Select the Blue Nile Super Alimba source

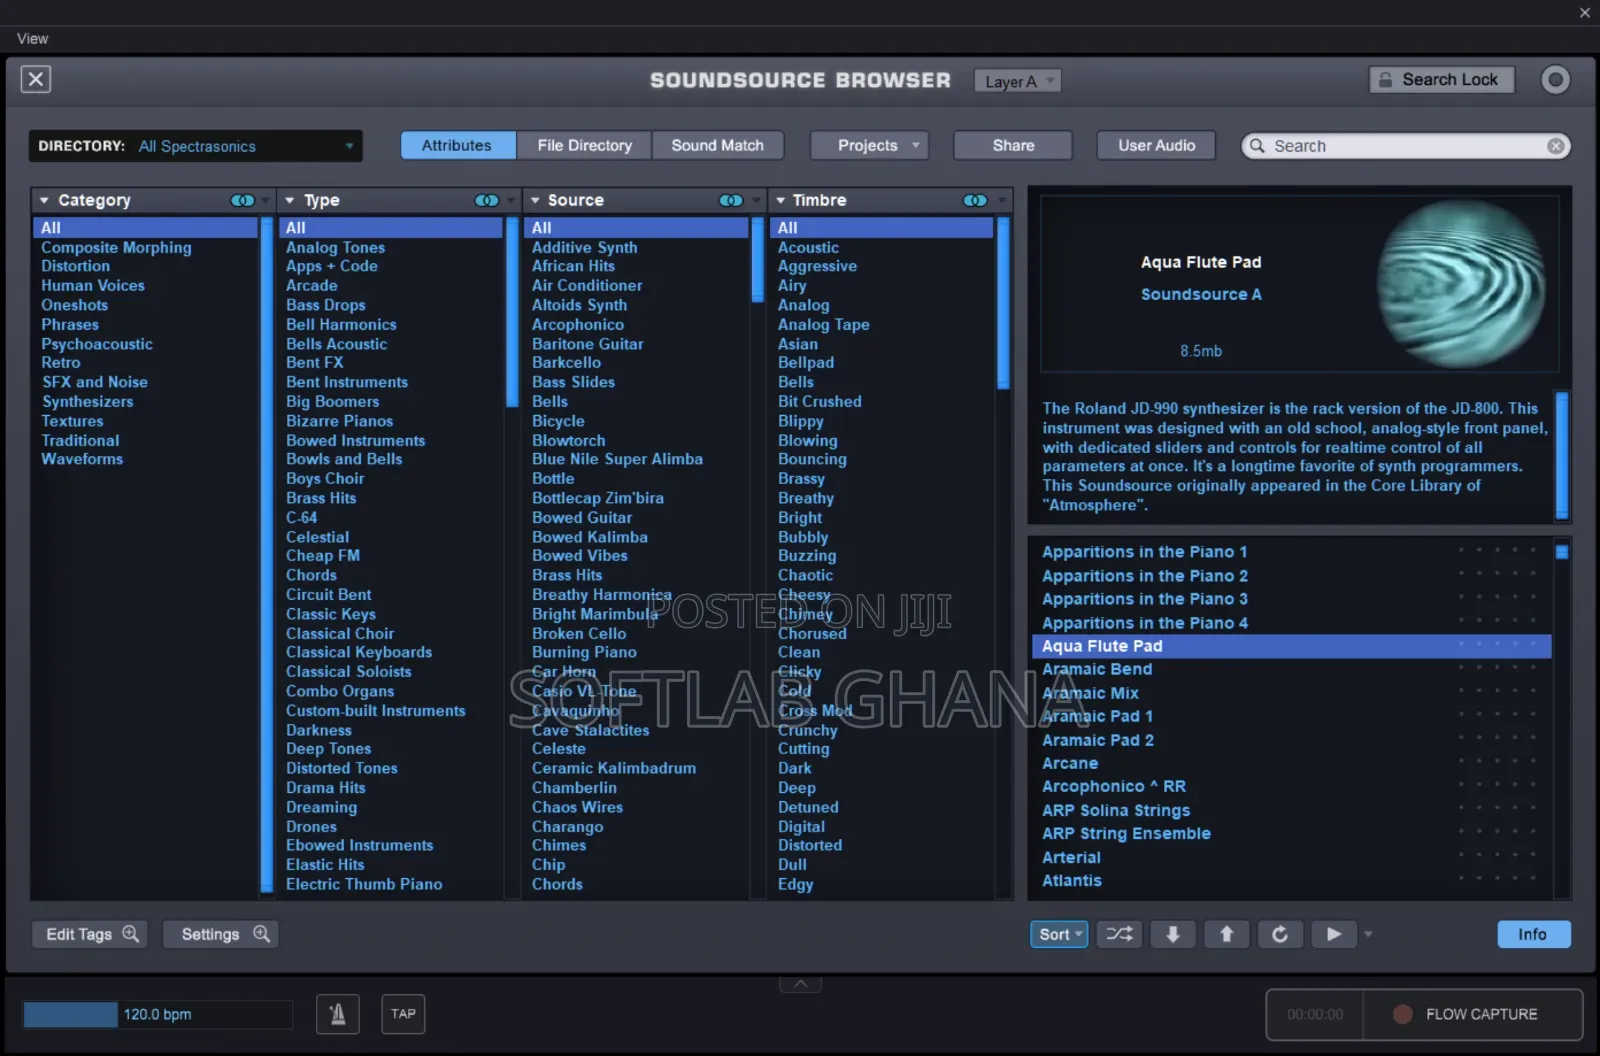coord(617,460)
